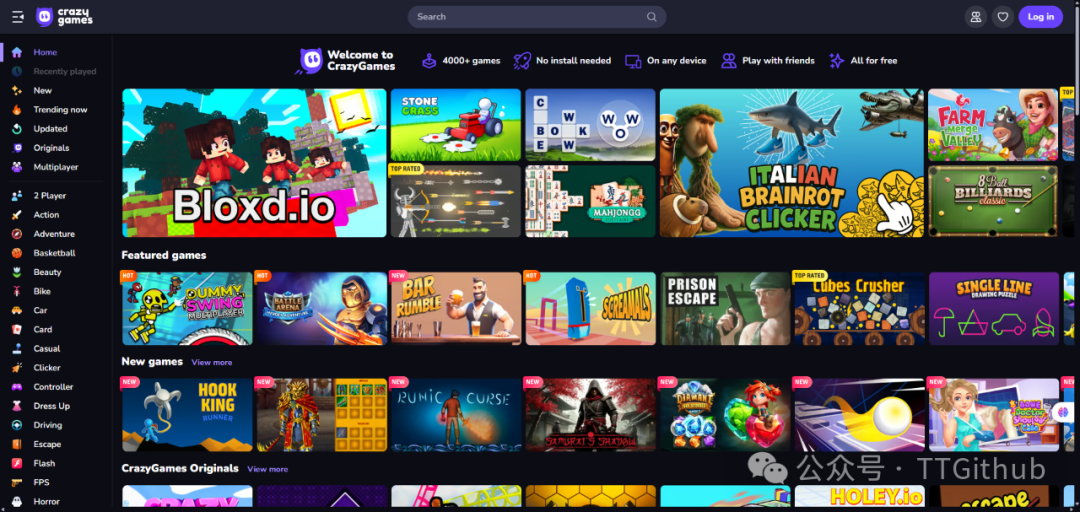Click the Beauty category icon
This screenshot has height=512, width=1080.
point(17,272)
